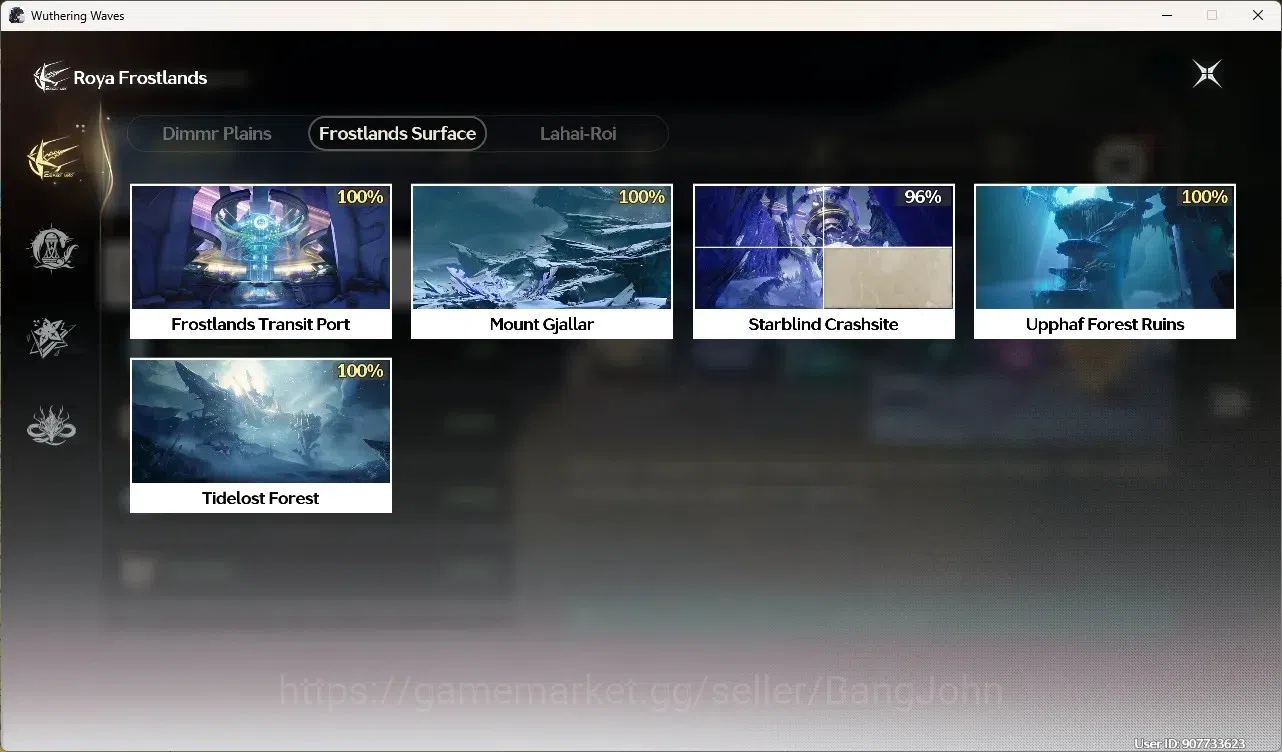Click the Tidelost Forest label

(x=261, y=498)
